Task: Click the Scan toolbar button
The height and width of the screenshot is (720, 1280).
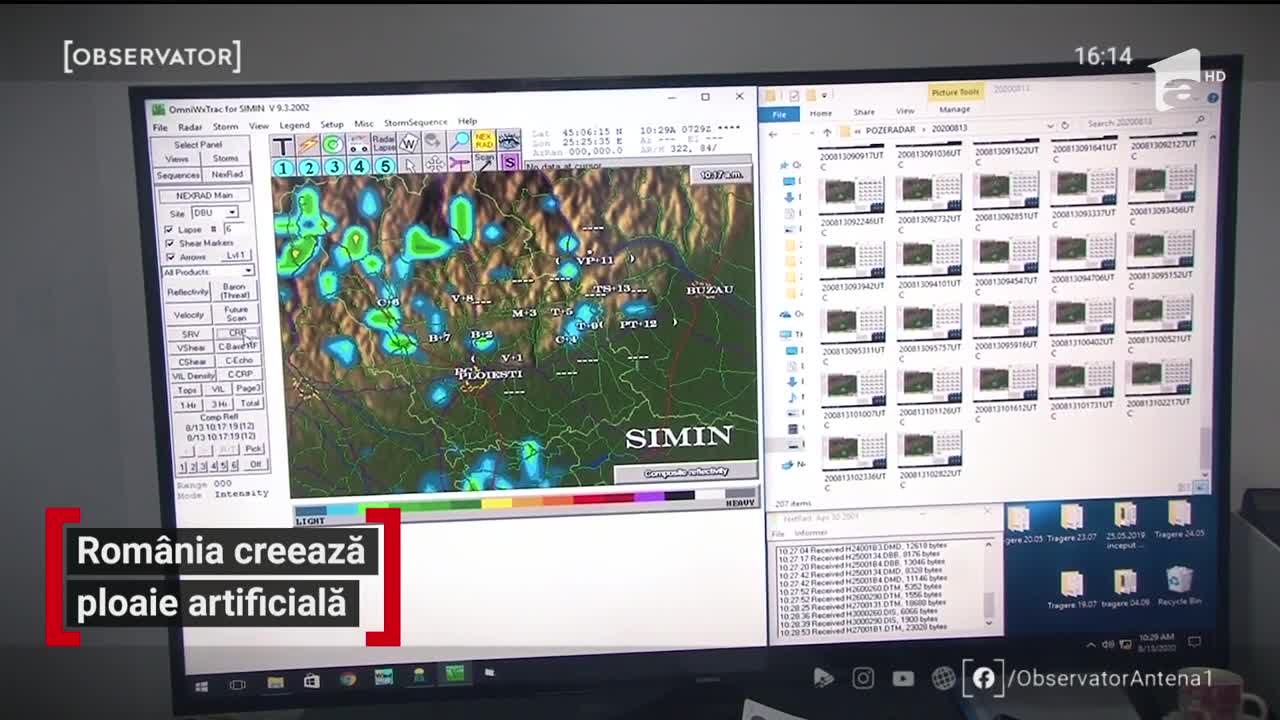Action: coord(484,163)
